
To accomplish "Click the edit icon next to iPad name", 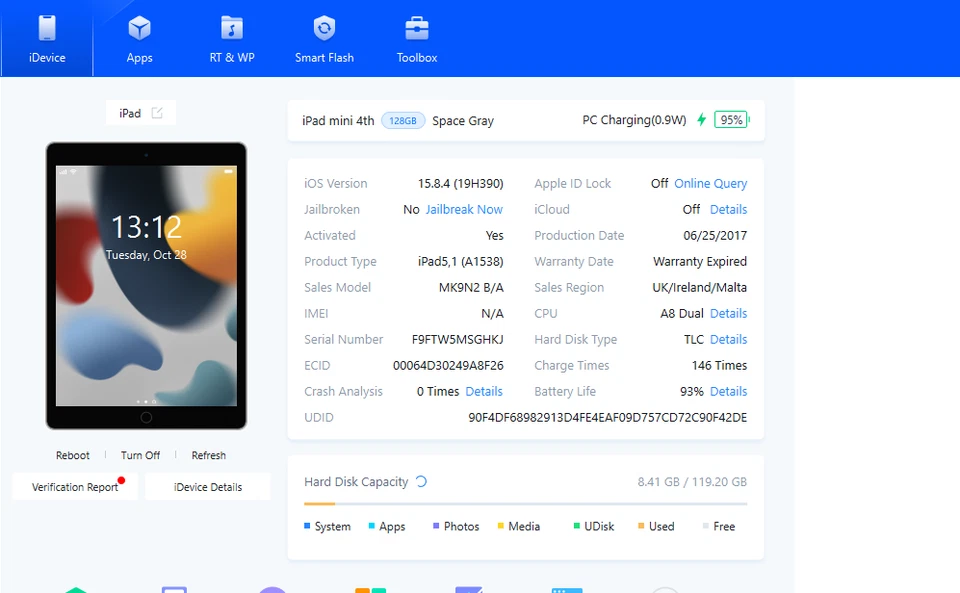I will point(157,113).
